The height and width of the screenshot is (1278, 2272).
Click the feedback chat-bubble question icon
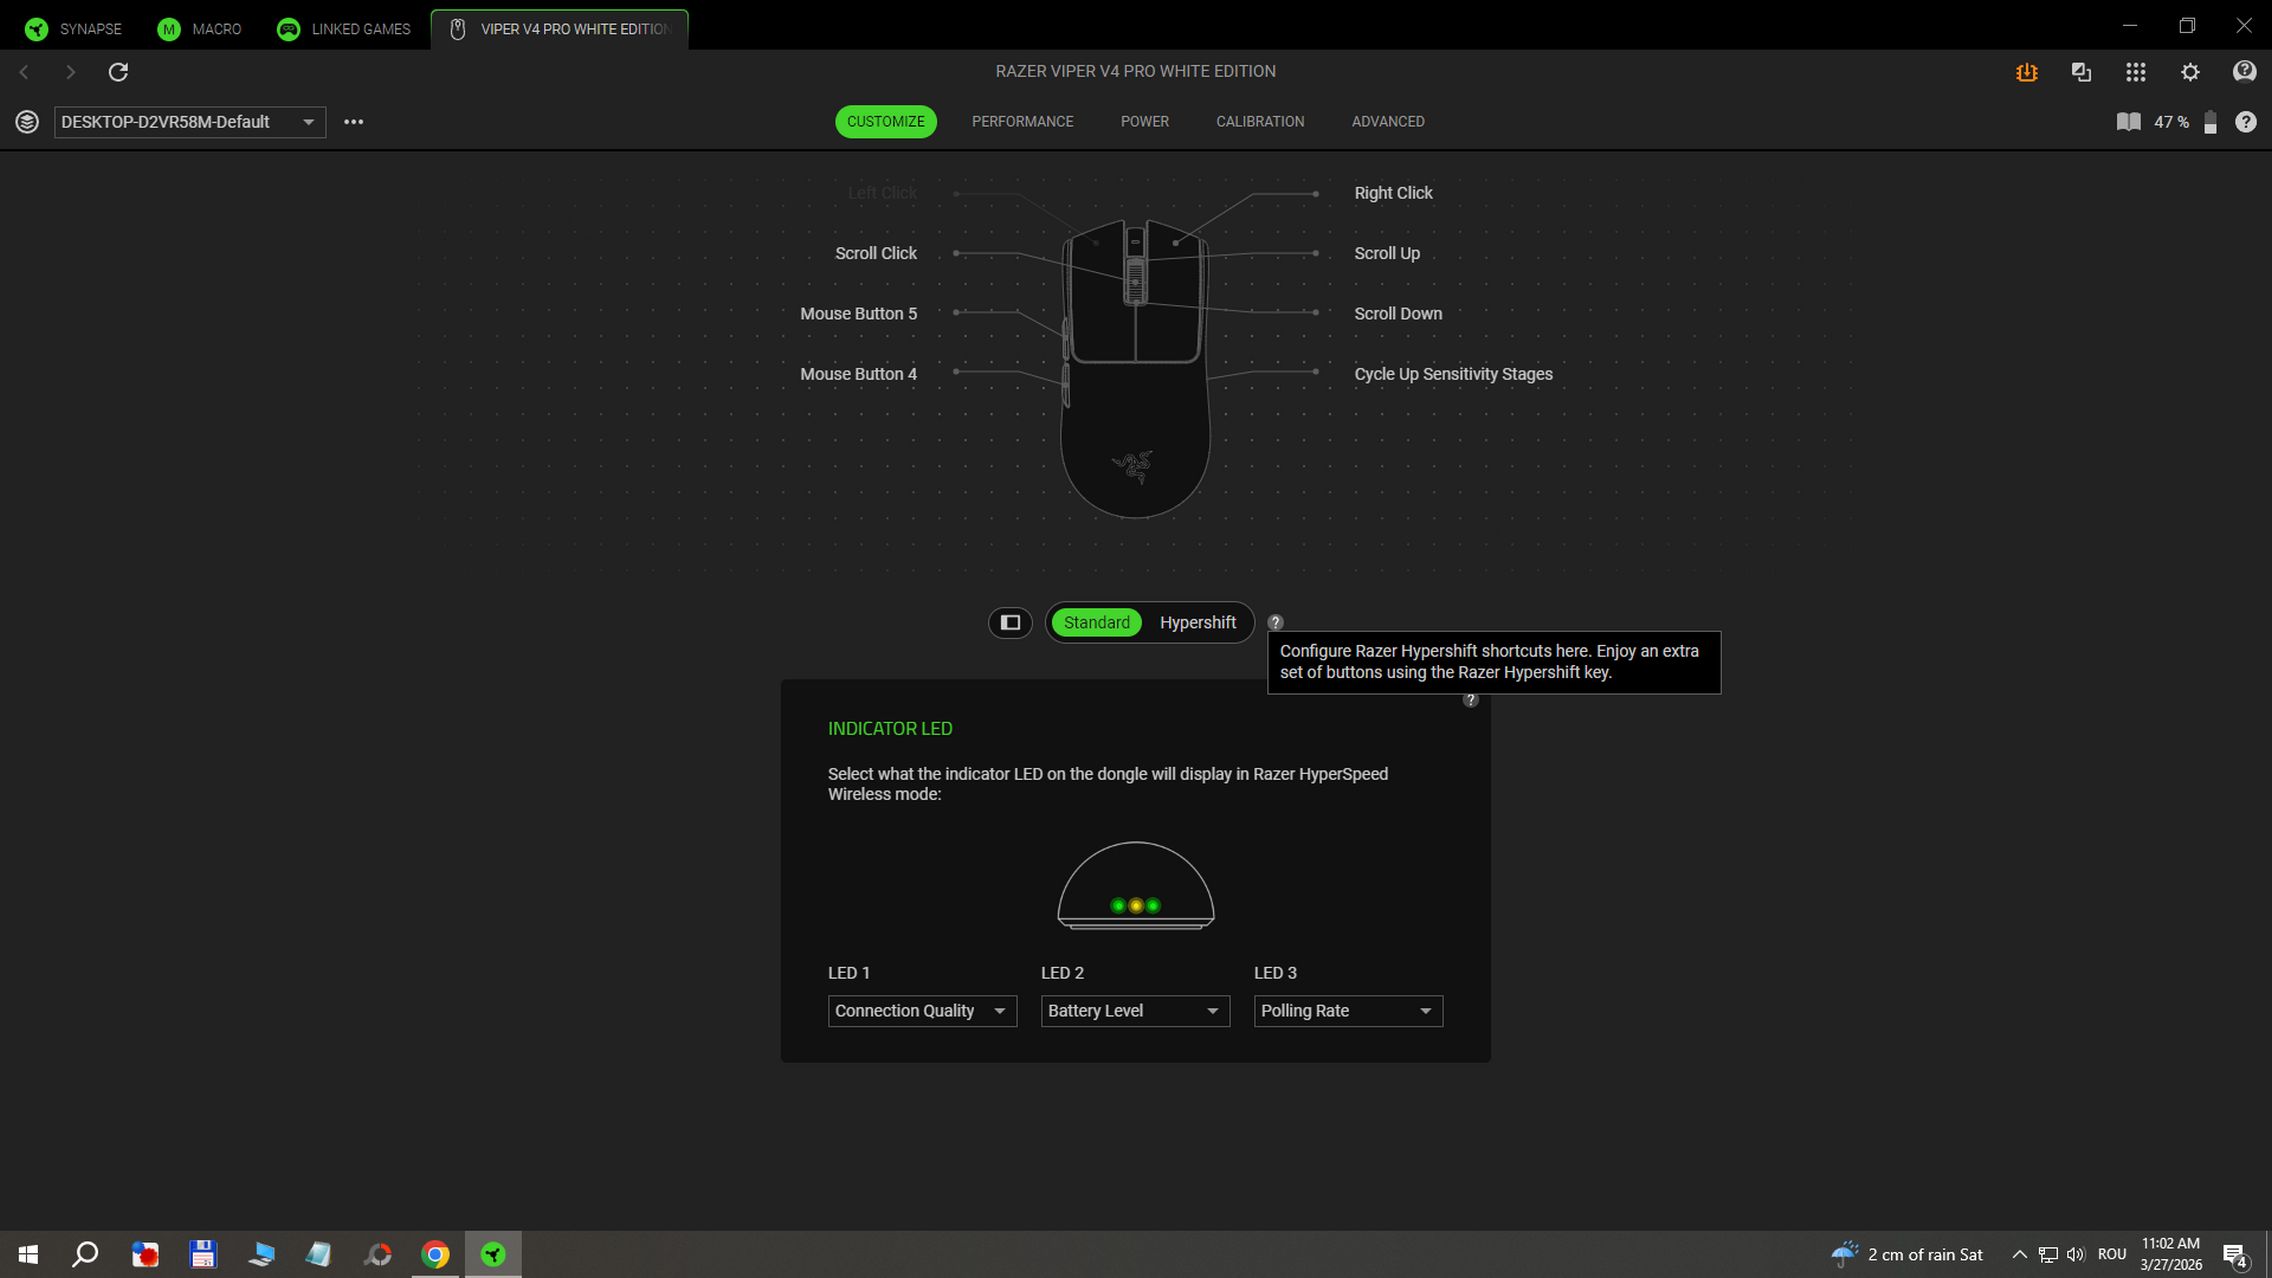[2244, 72]
